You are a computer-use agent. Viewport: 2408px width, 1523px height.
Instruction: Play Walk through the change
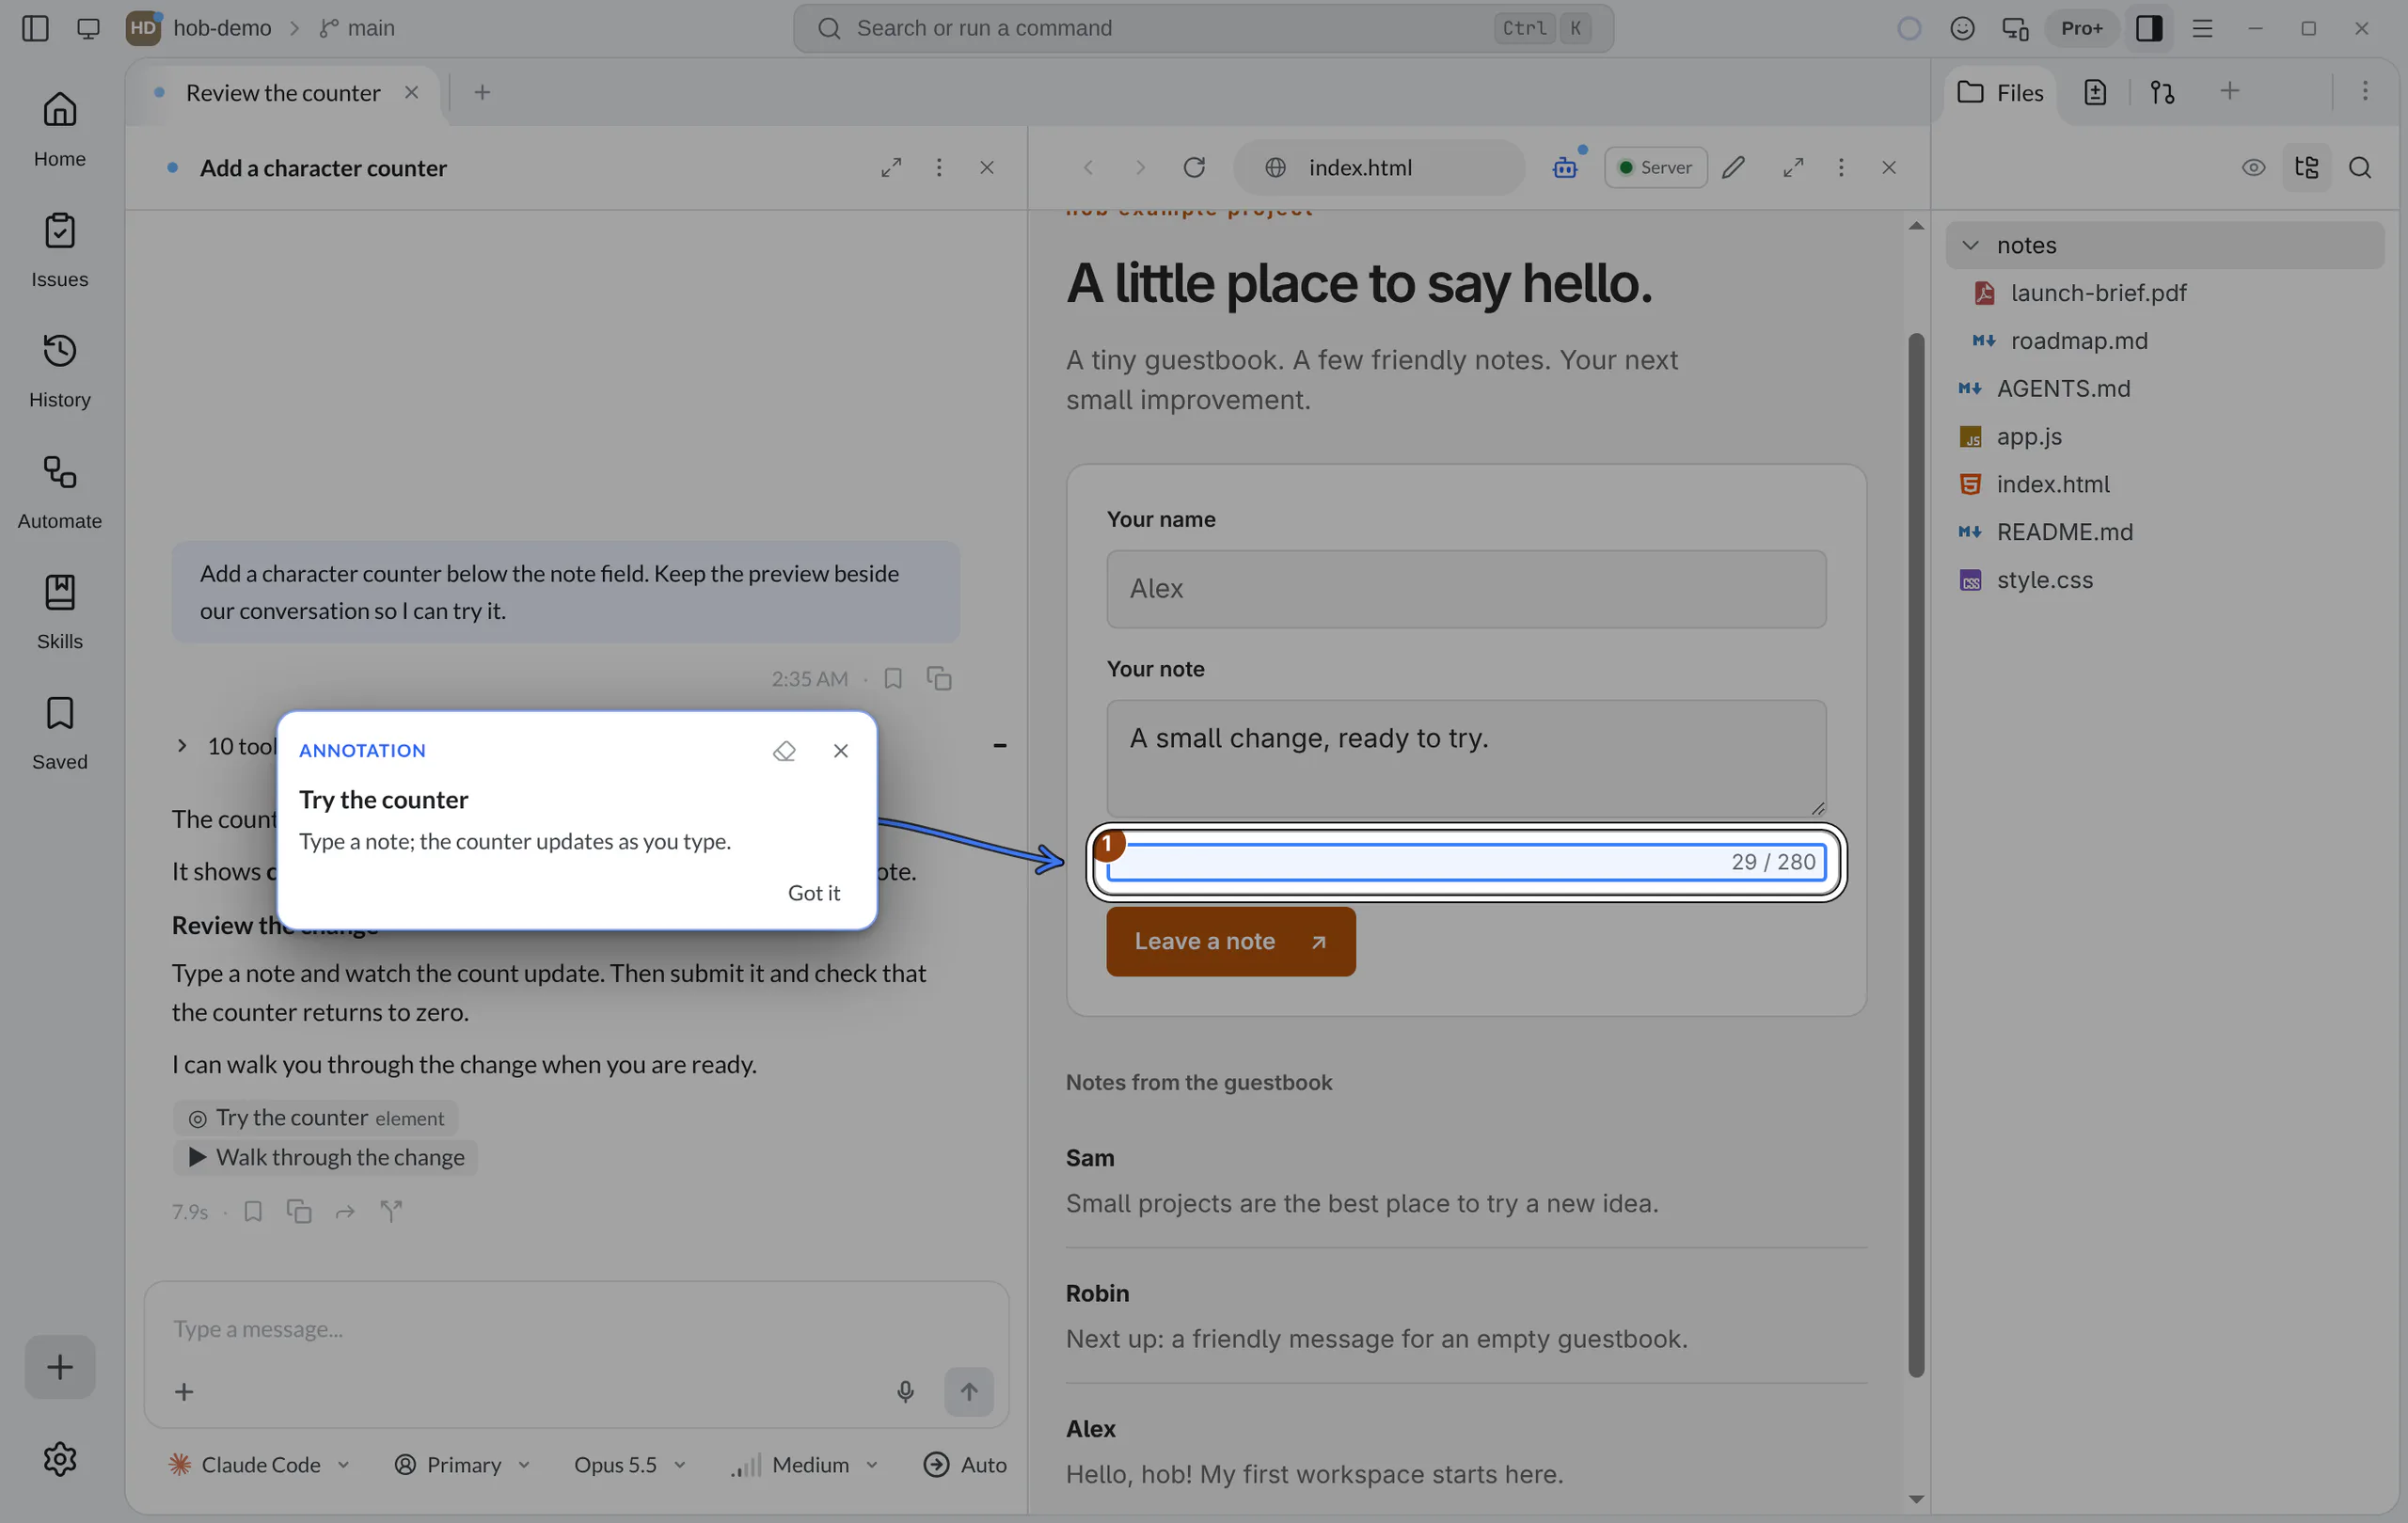pos(326,1157)
